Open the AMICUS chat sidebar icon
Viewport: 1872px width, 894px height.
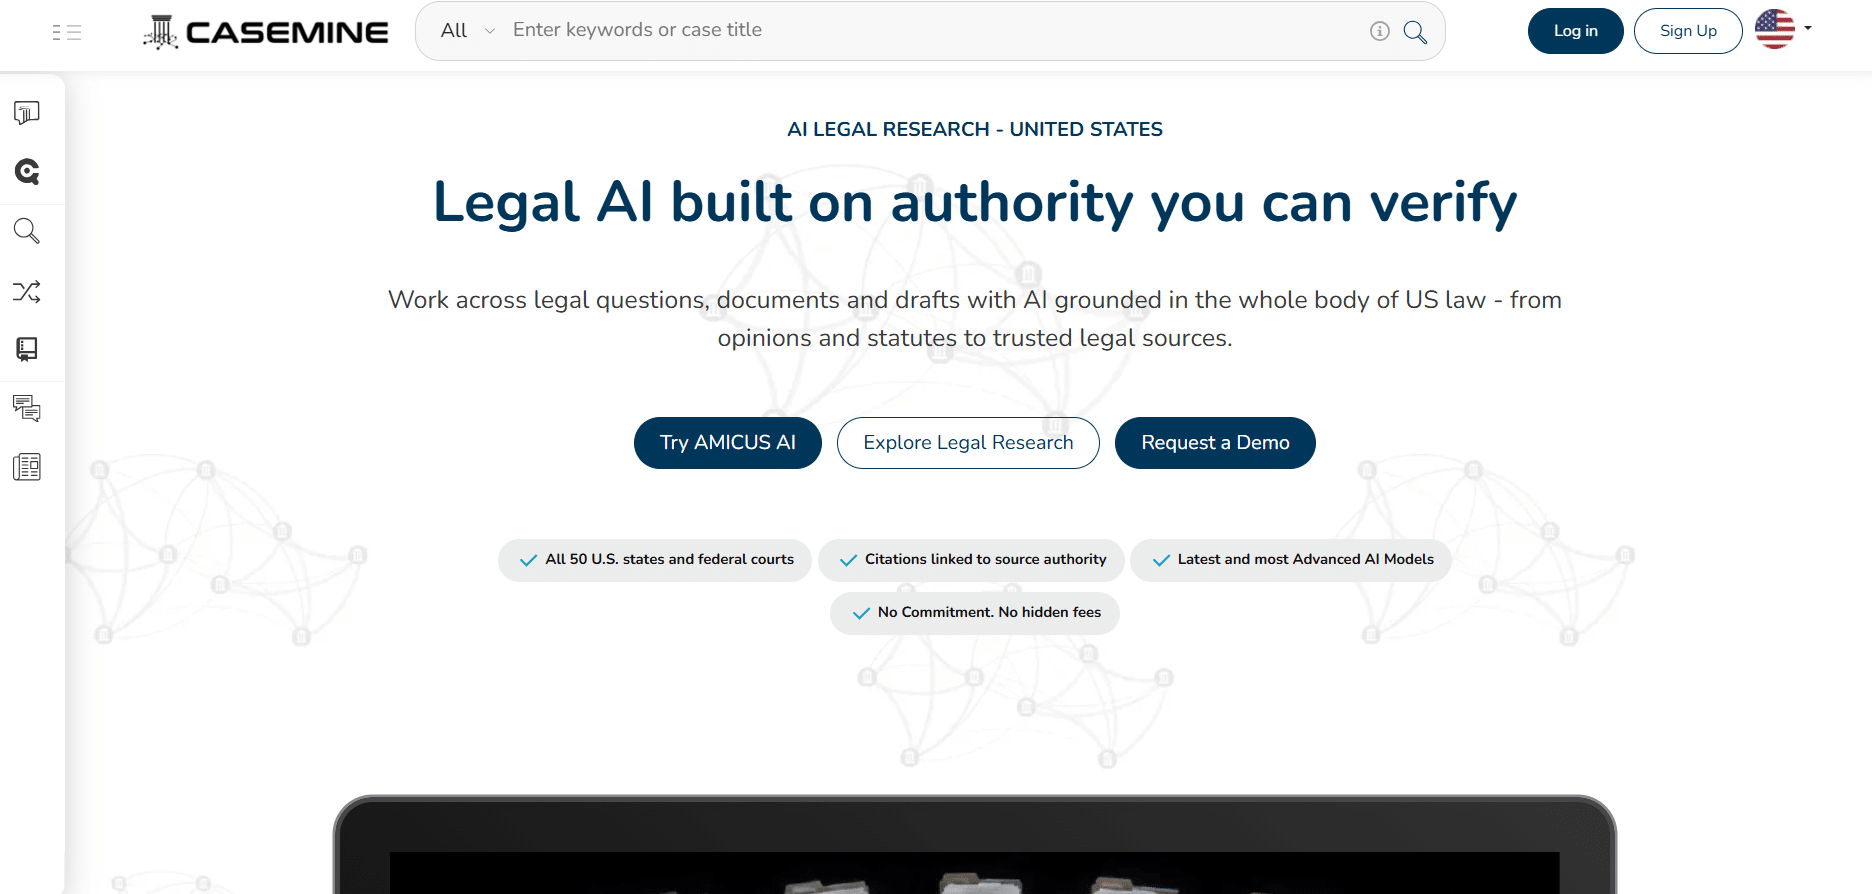[x=27, y=113]
